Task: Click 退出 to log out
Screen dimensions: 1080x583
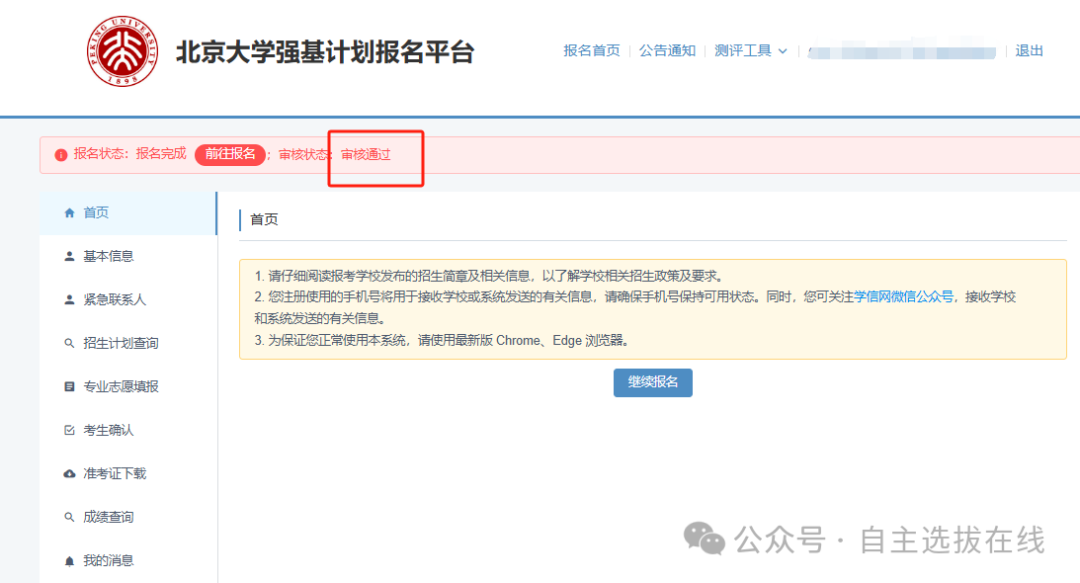Action: [1029, 50]
